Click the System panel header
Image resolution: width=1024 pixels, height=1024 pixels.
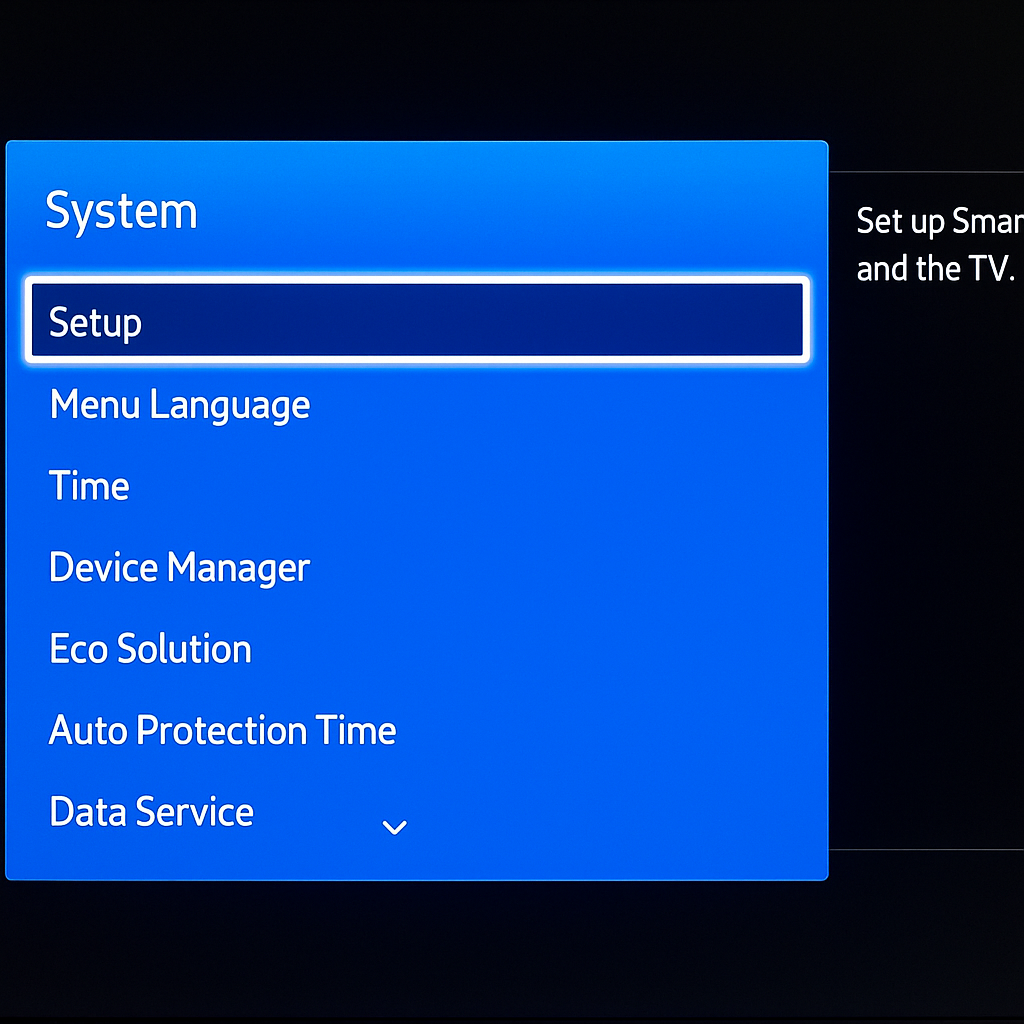point(121,210)
